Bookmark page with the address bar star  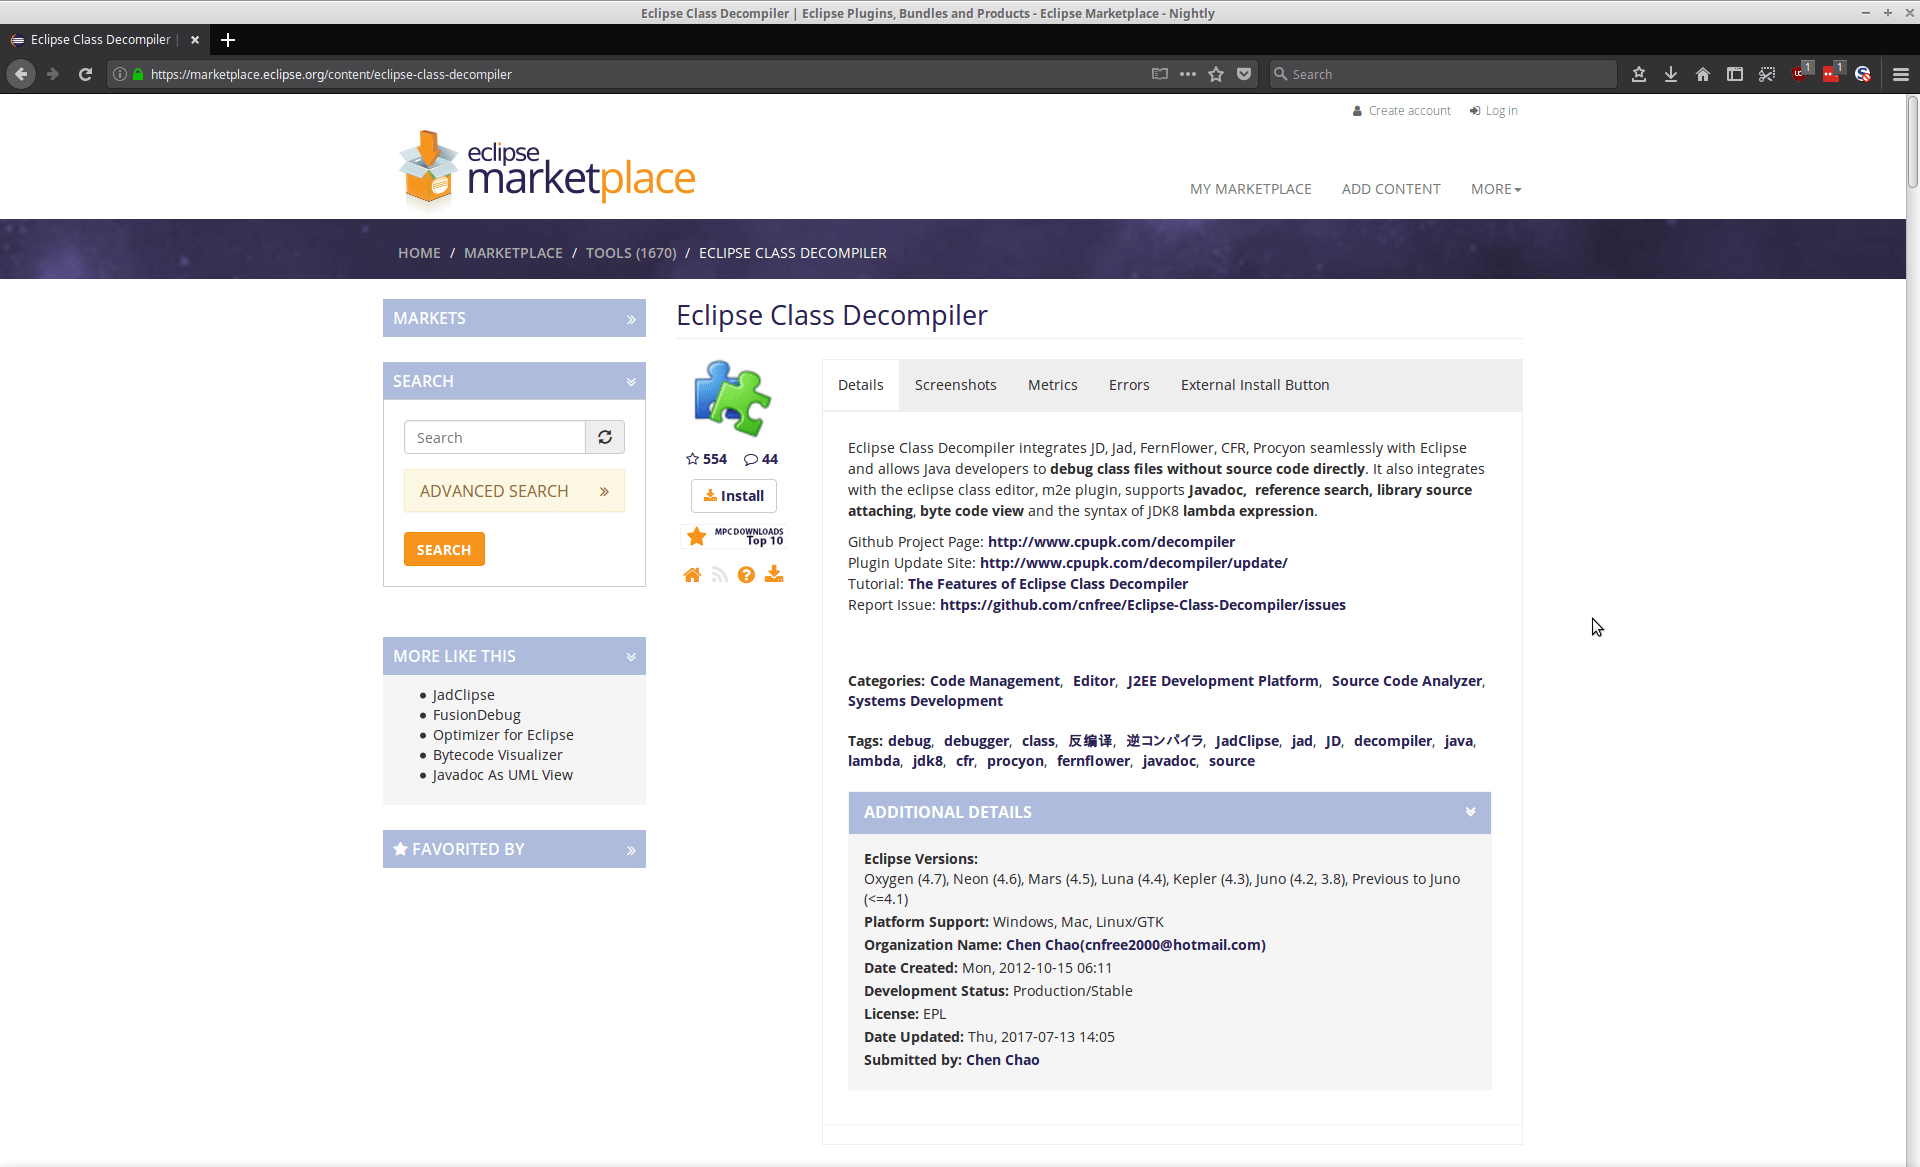(1216, 74)
